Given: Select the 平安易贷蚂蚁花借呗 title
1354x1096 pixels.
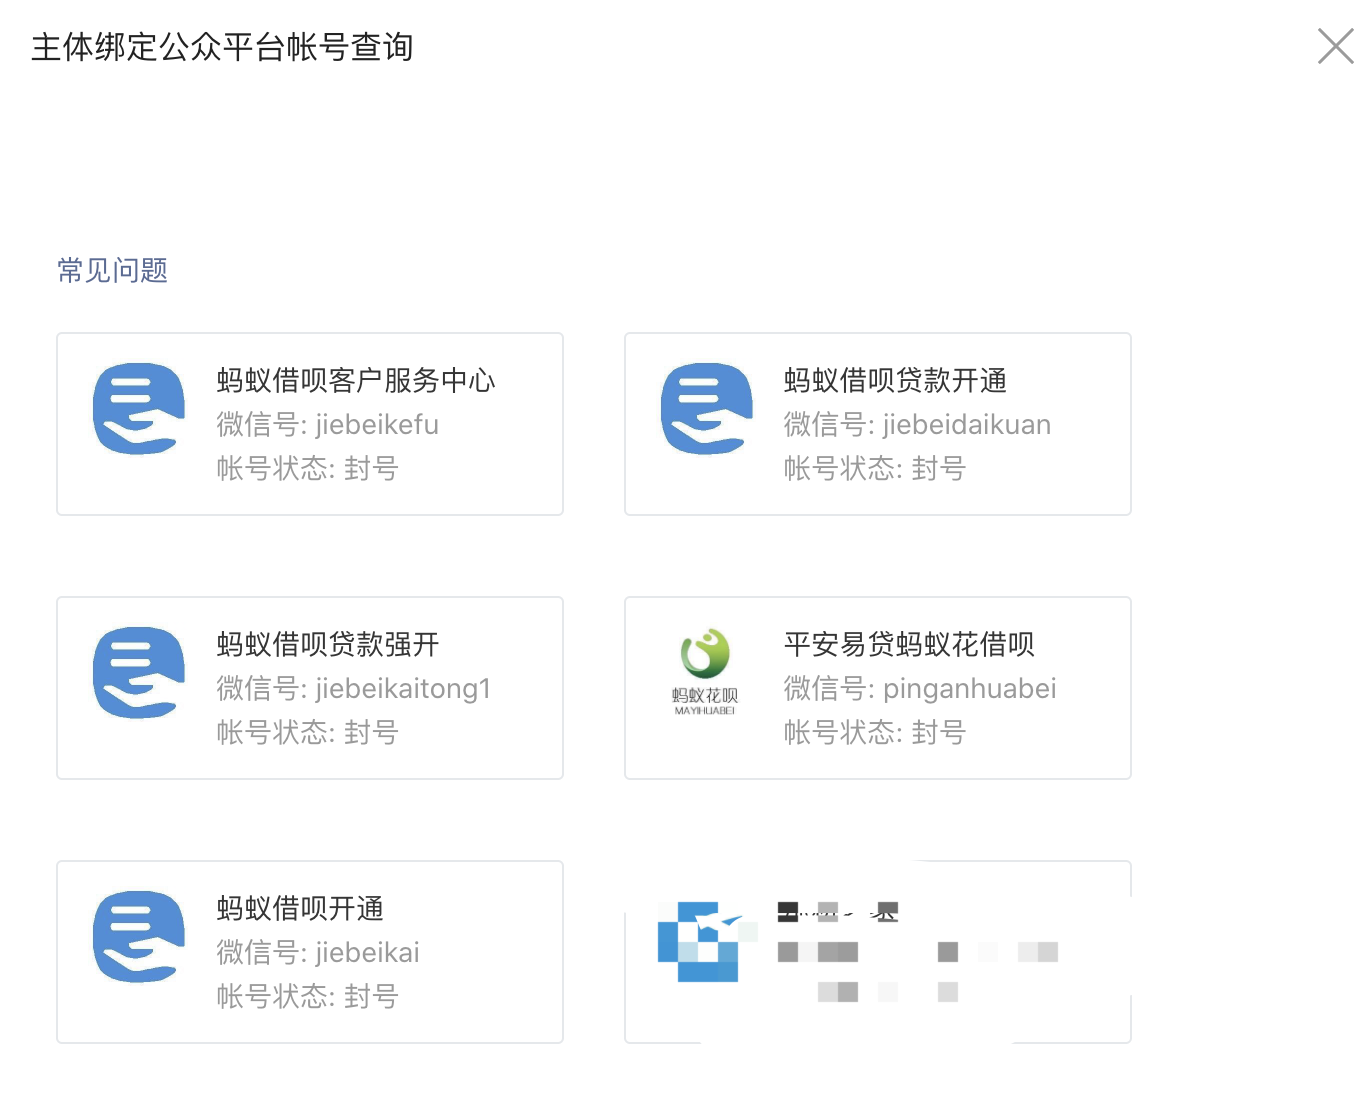Looking at the screenshot, I should pos(909,644).
